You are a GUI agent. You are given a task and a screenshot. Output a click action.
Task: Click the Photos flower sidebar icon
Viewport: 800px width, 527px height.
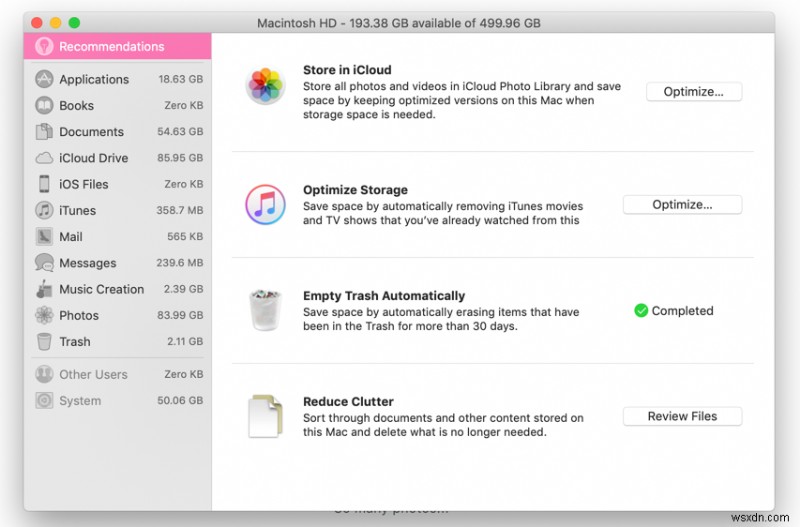[44, 315]
